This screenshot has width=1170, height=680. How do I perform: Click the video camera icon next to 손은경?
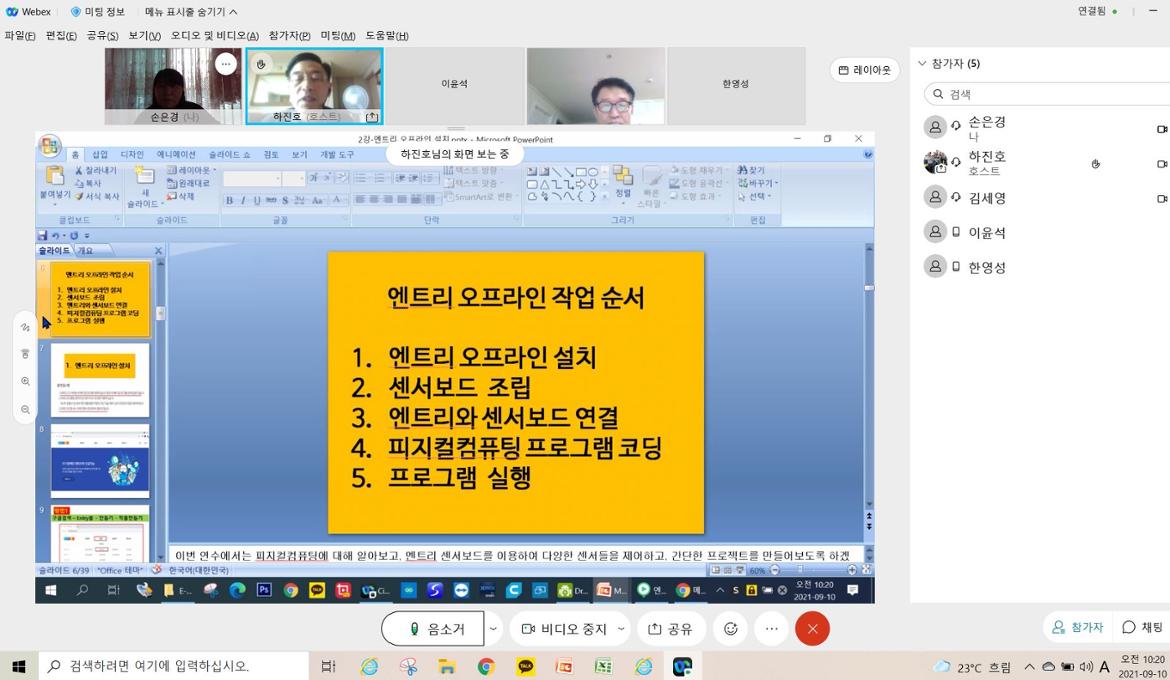coord(1162,129)
